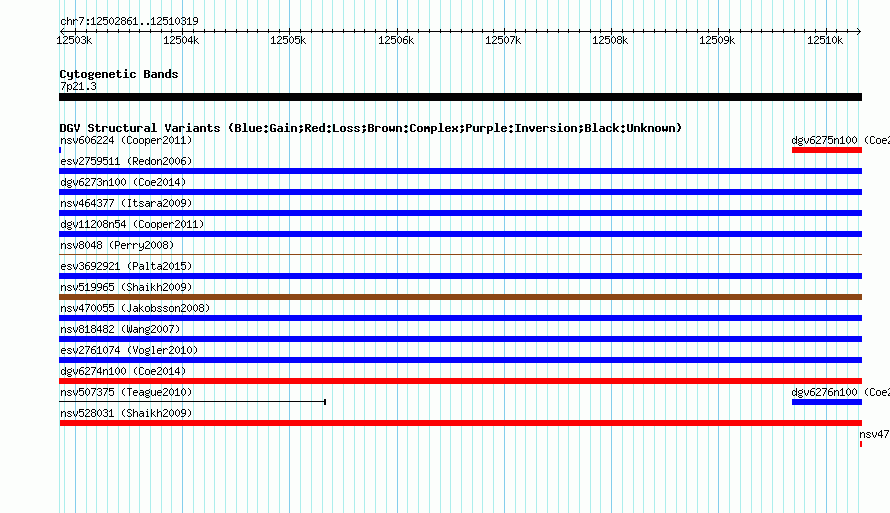Select brown complex bar of nsv519965
This screenshot has width=890, height=513.
tap(460, 297)
